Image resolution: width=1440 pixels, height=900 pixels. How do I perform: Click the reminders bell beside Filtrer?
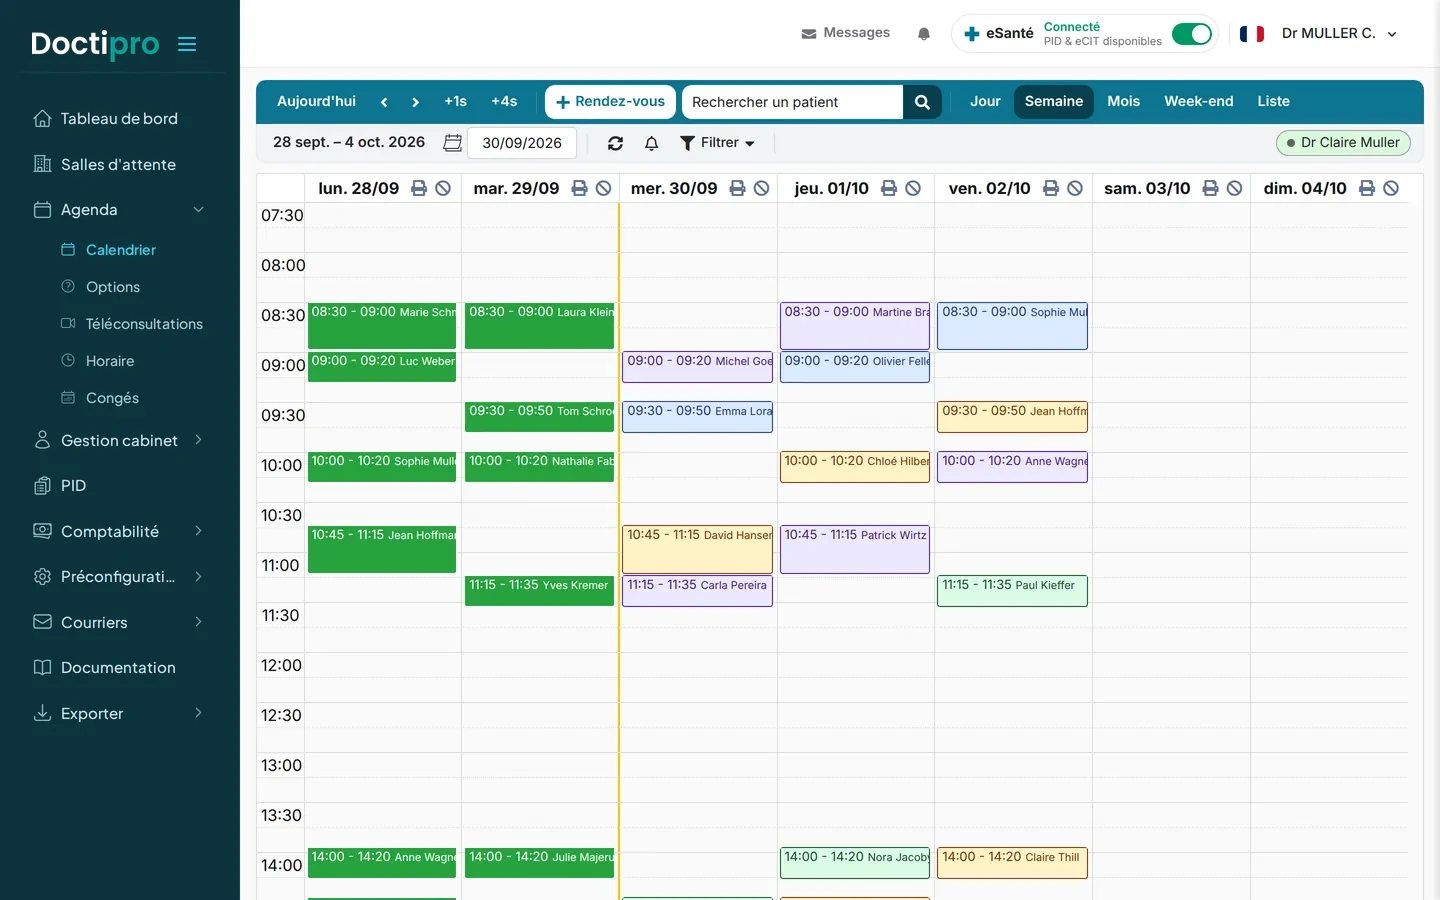coord(652,143)
